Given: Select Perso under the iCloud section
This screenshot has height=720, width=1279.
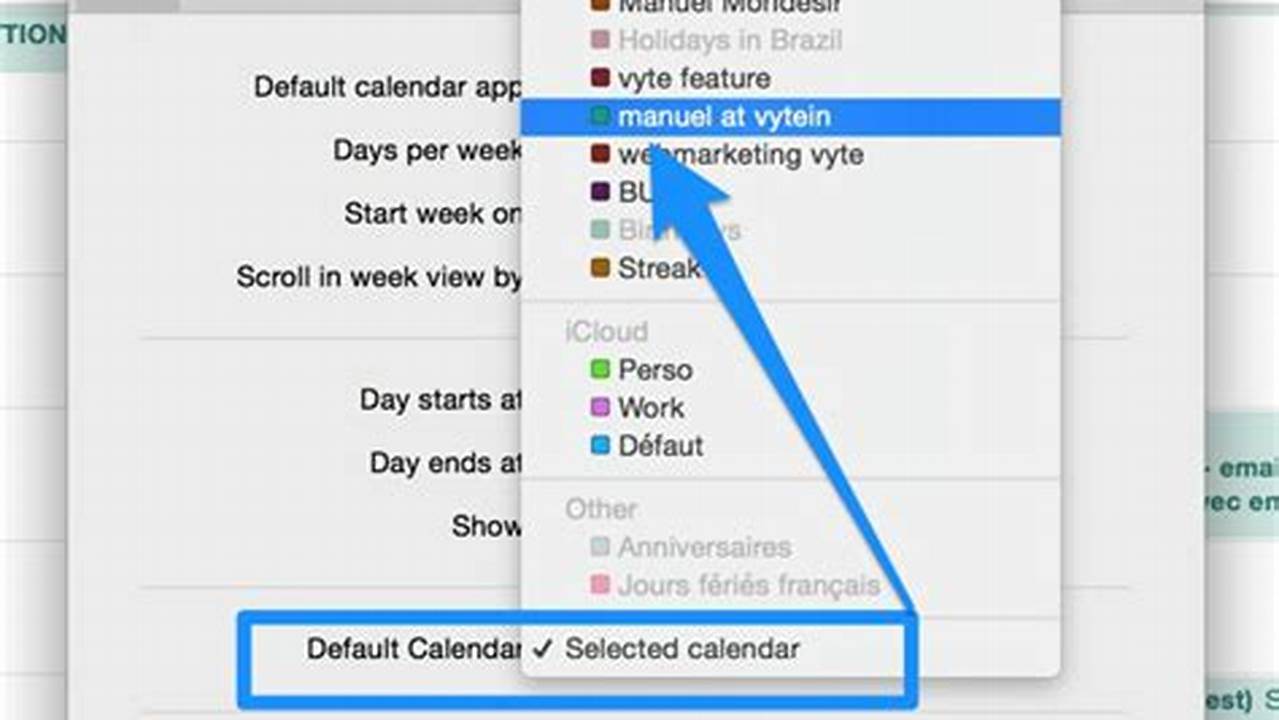Looking at the screenshot, I should pos(655,369).
